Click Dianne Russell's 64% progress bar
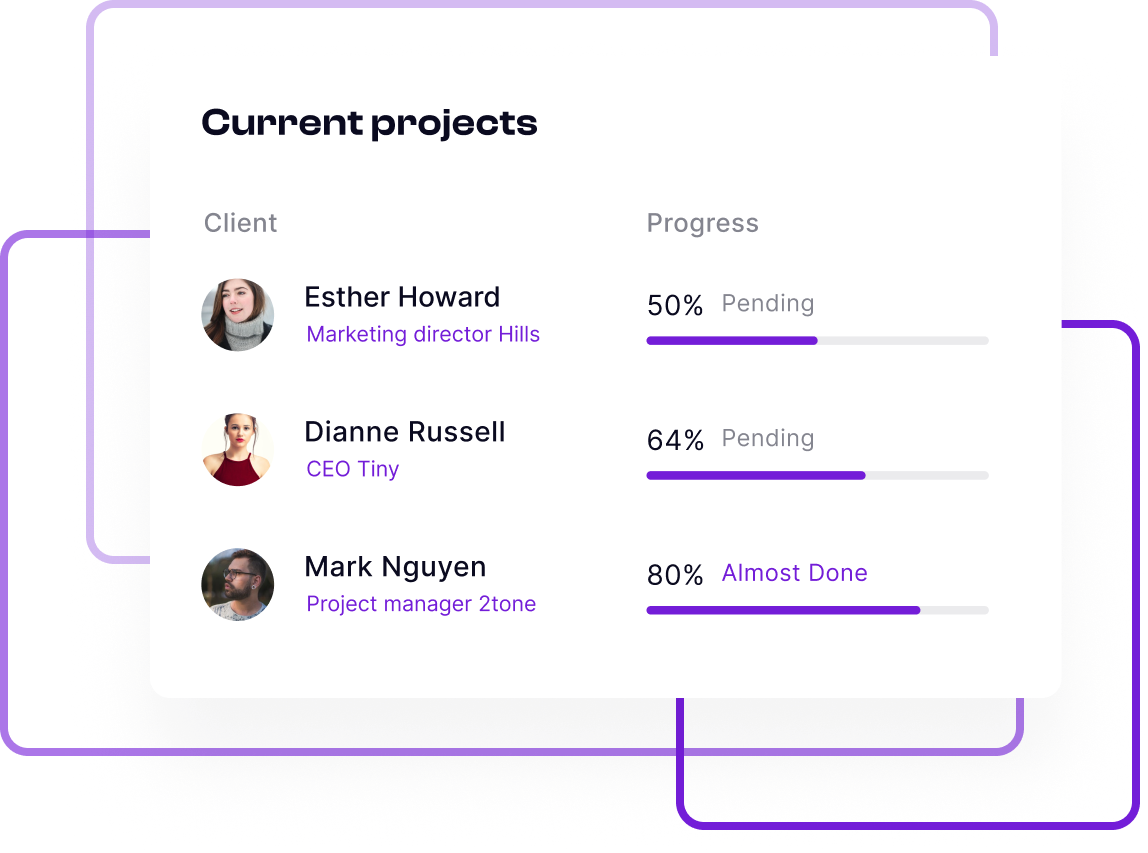The height and width of the screenshot is (853, 1148). pyautogui.click(x=817, y=476)
